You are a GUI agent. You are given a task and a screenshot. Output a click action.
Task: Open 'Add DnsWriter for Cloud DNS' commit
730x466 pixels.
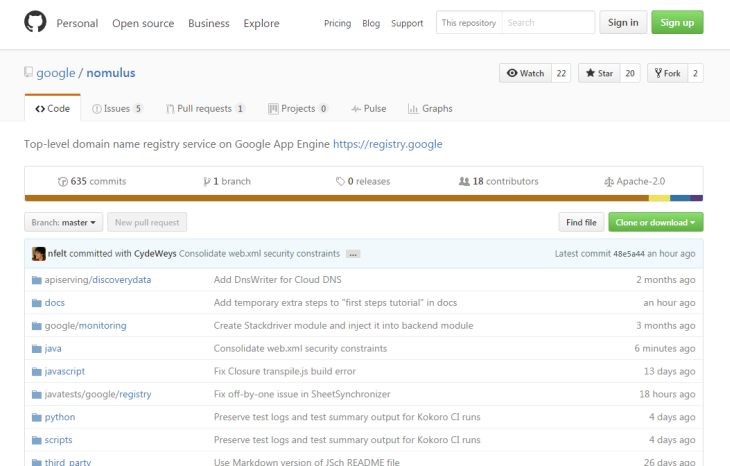(x=277, y=280)
